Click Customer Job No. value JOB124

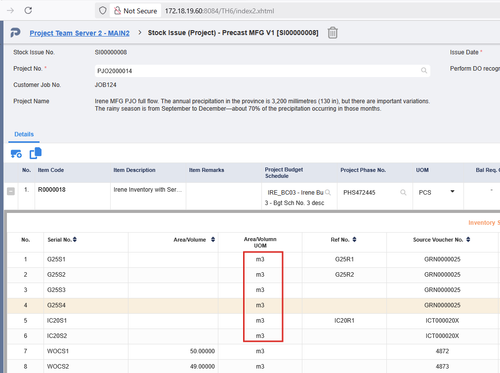coord(105,85)
